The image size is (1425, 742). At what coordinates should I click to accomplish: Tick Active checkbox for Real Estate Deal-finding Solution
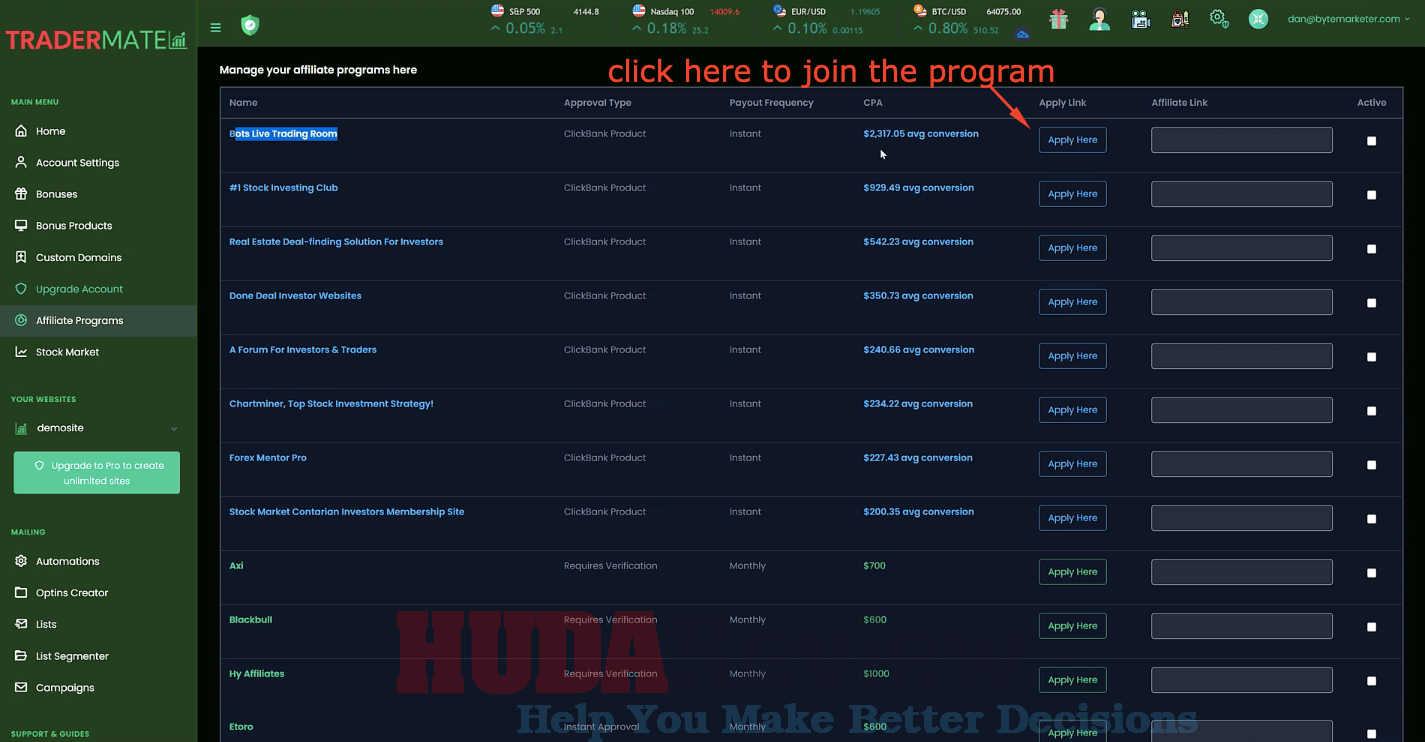point(1371,249)
